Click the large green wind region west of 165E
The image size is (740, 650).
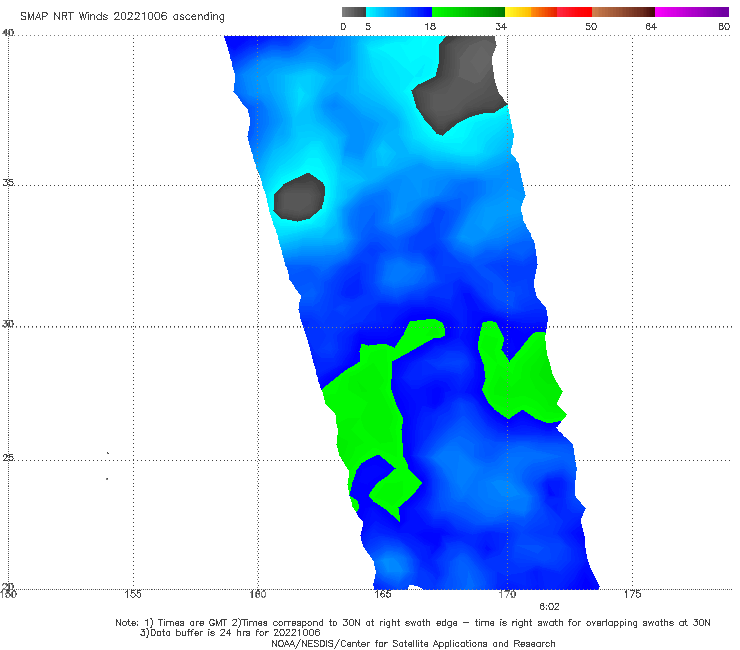[x=370, y=411]
